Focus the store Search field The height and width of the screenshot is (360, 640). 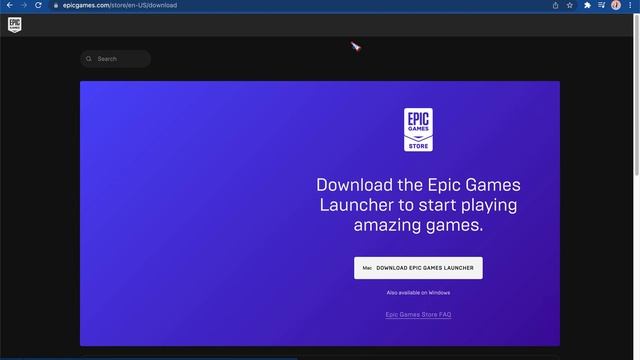pos(116,59)
